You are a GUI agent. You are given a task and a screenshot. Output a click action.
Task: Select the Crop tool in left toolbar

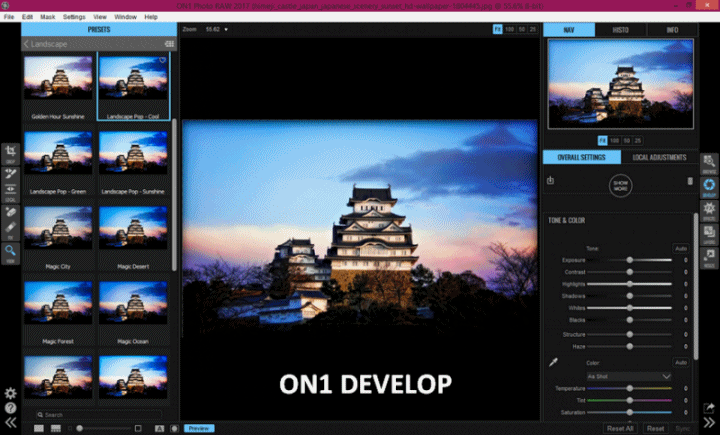(x=10, y=152)
